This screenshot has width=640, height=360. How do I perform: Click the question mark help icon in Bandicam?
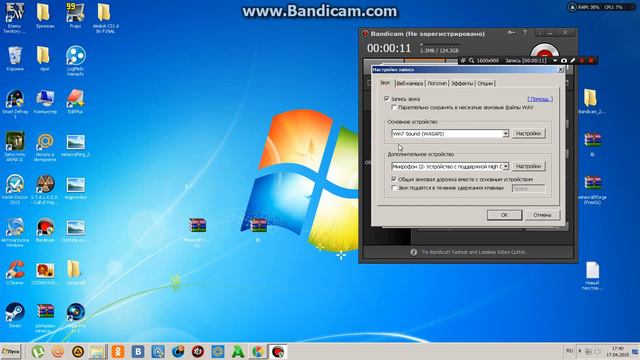(525, 33)
